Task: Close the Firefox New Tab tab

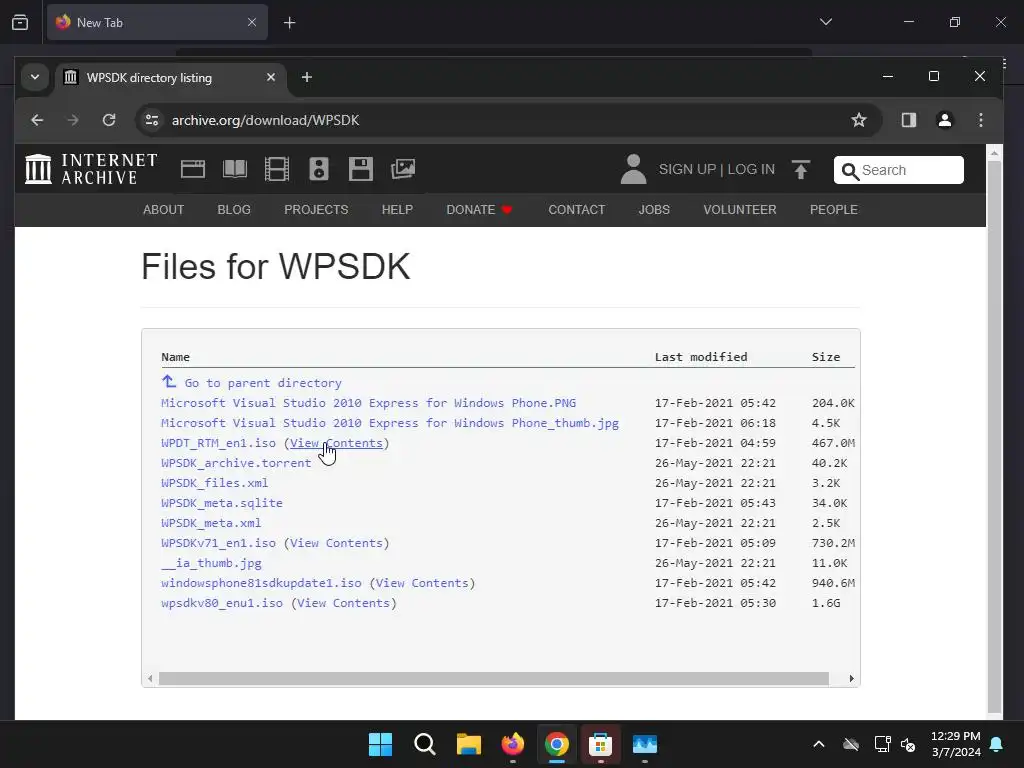Action: pos(251,22)
